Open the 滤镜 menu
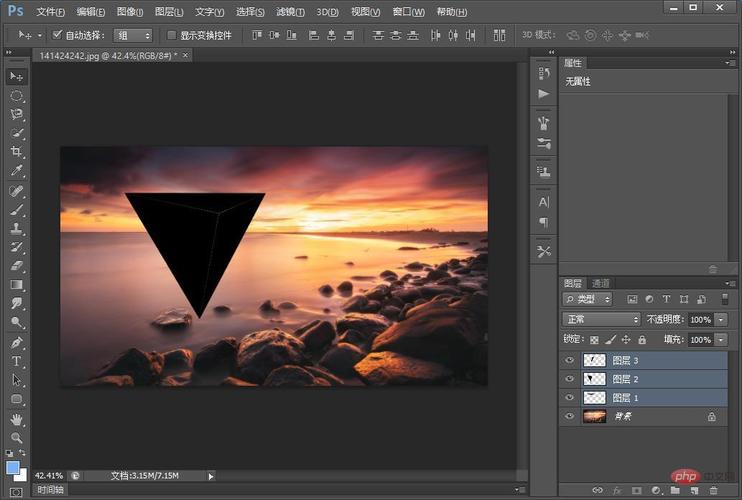The height and width of the screenshot is (500, 742). pos(288,12)
